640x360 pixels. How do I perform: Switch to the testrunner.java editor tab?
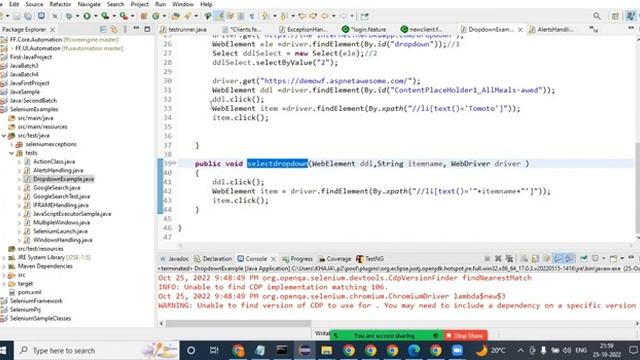[184, 29]
